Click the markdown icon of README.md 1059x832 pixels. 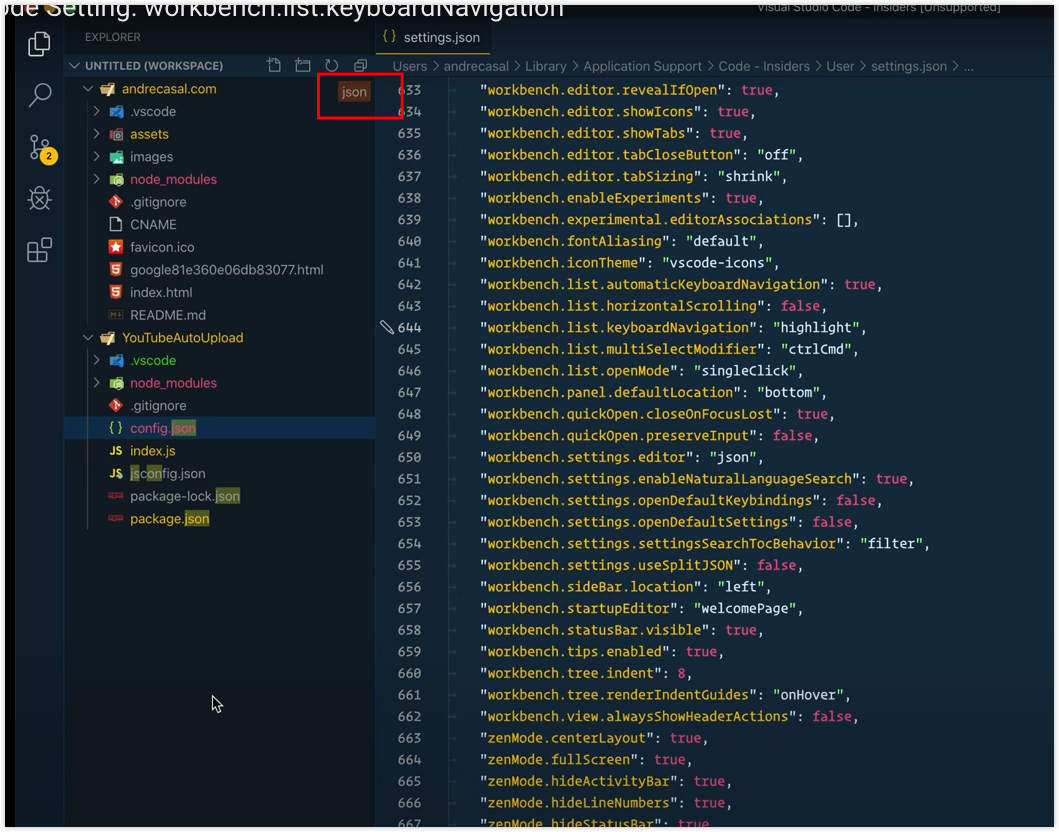click(x=115, y=315)
